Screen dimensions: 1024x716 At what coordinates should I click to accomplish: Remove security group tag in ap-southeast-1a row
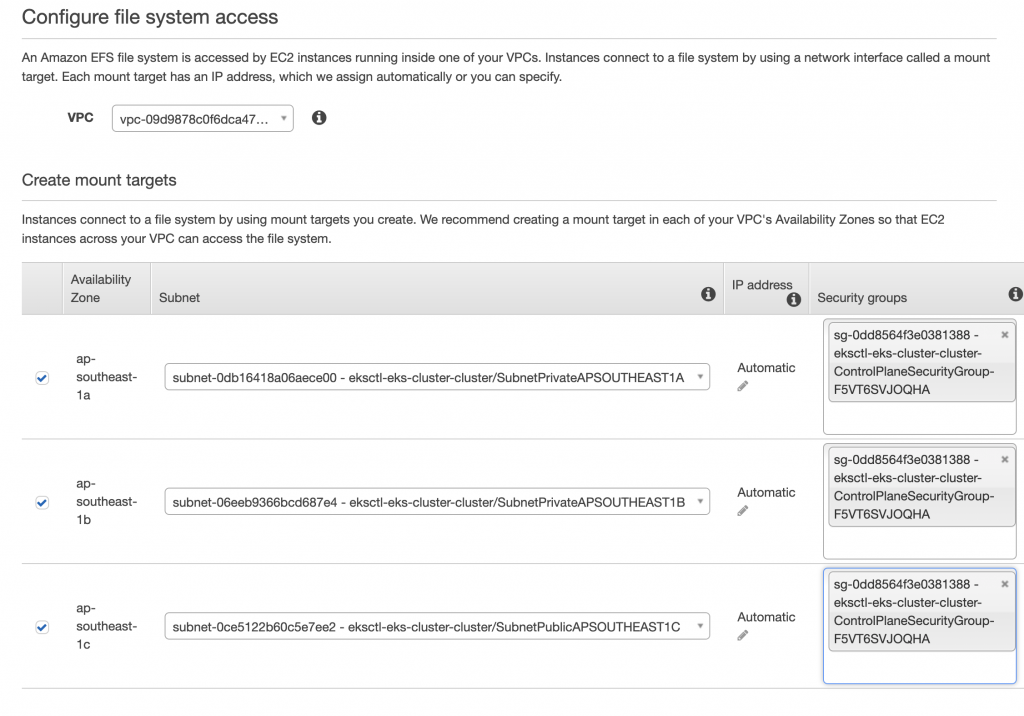(1004, 335)
